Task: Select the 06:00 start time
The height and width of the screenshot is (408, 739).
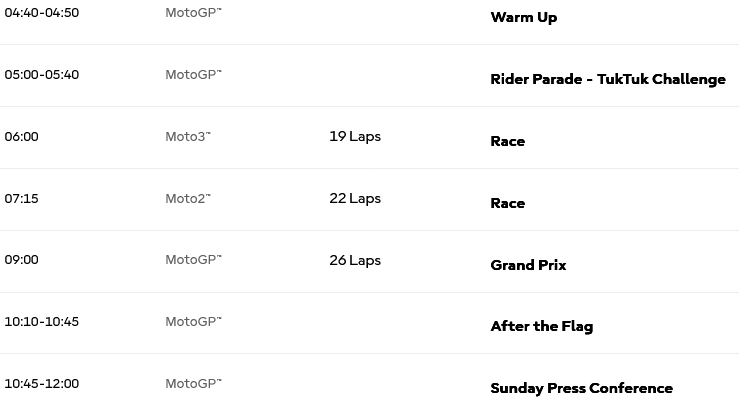Action: [x=21, y=137]
